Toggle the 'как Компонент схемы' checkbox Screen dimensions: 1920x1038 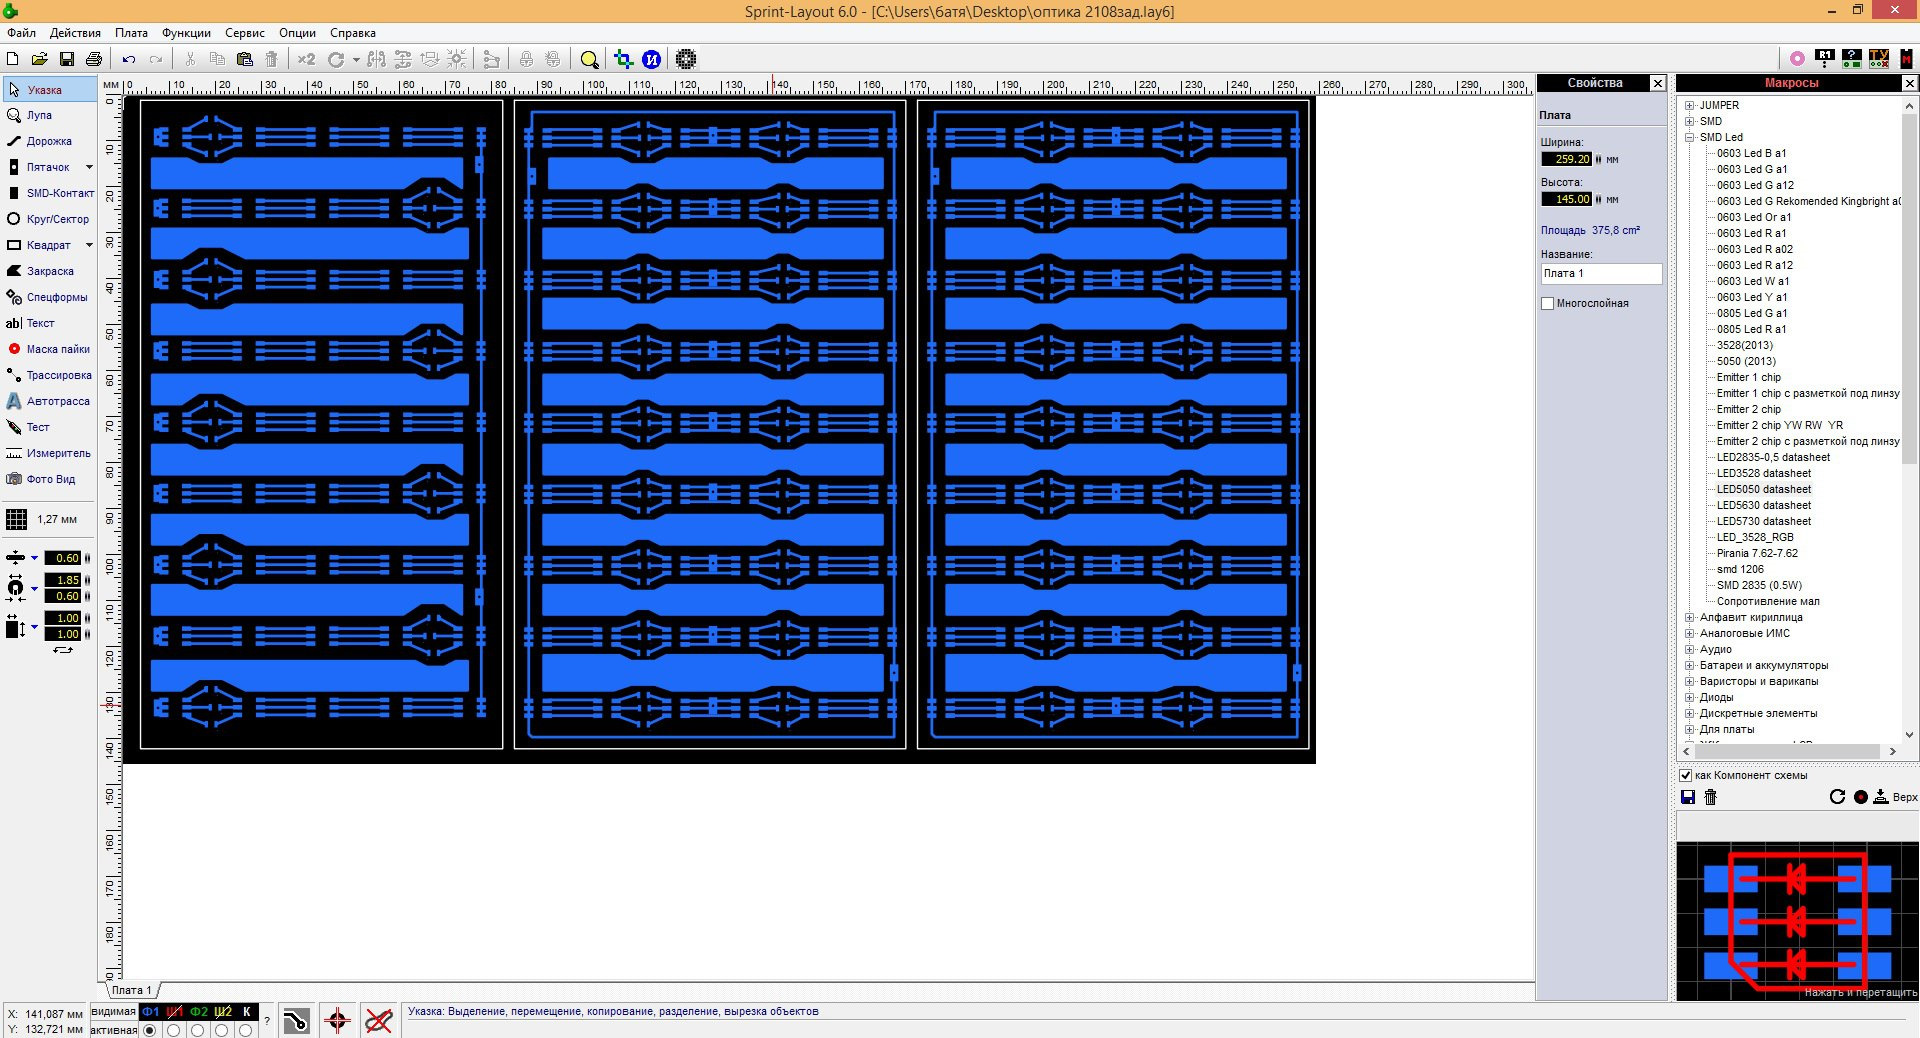1686,775
